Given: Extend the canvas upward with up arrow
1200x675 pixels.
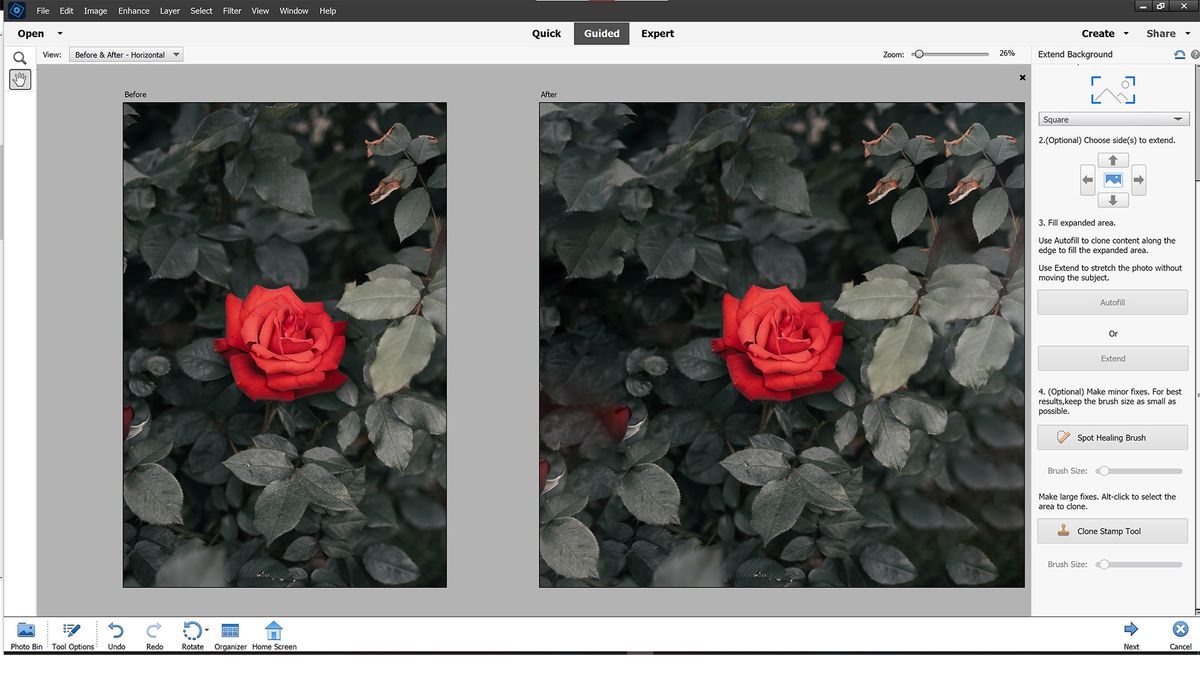Looking at the screenshot, I should click(x=1113, y=160).
